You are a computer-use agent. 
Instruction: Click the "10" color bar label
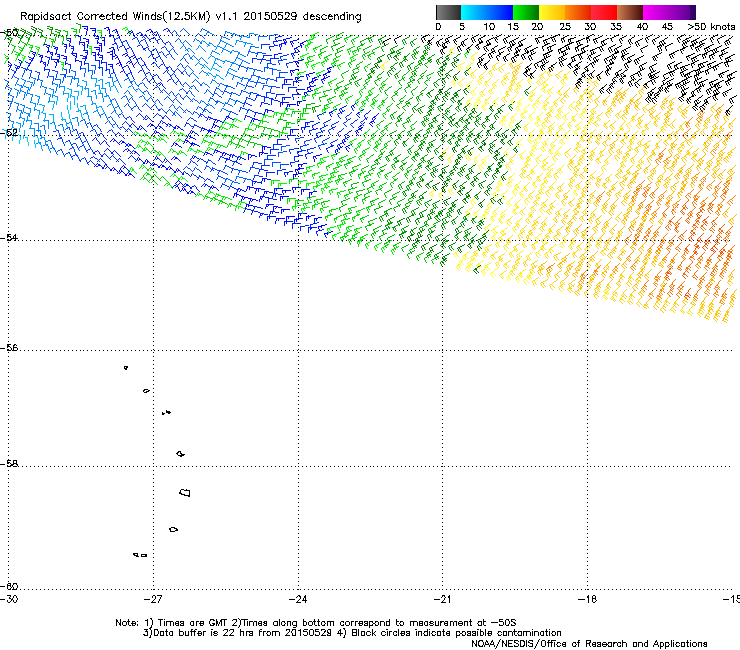point(489,26)
